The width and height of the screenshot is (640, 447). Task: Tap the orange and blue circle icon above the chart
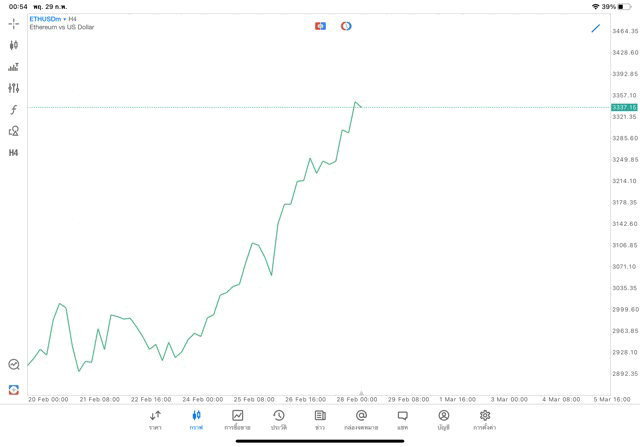pyautogui.click(x=346, y=26)
